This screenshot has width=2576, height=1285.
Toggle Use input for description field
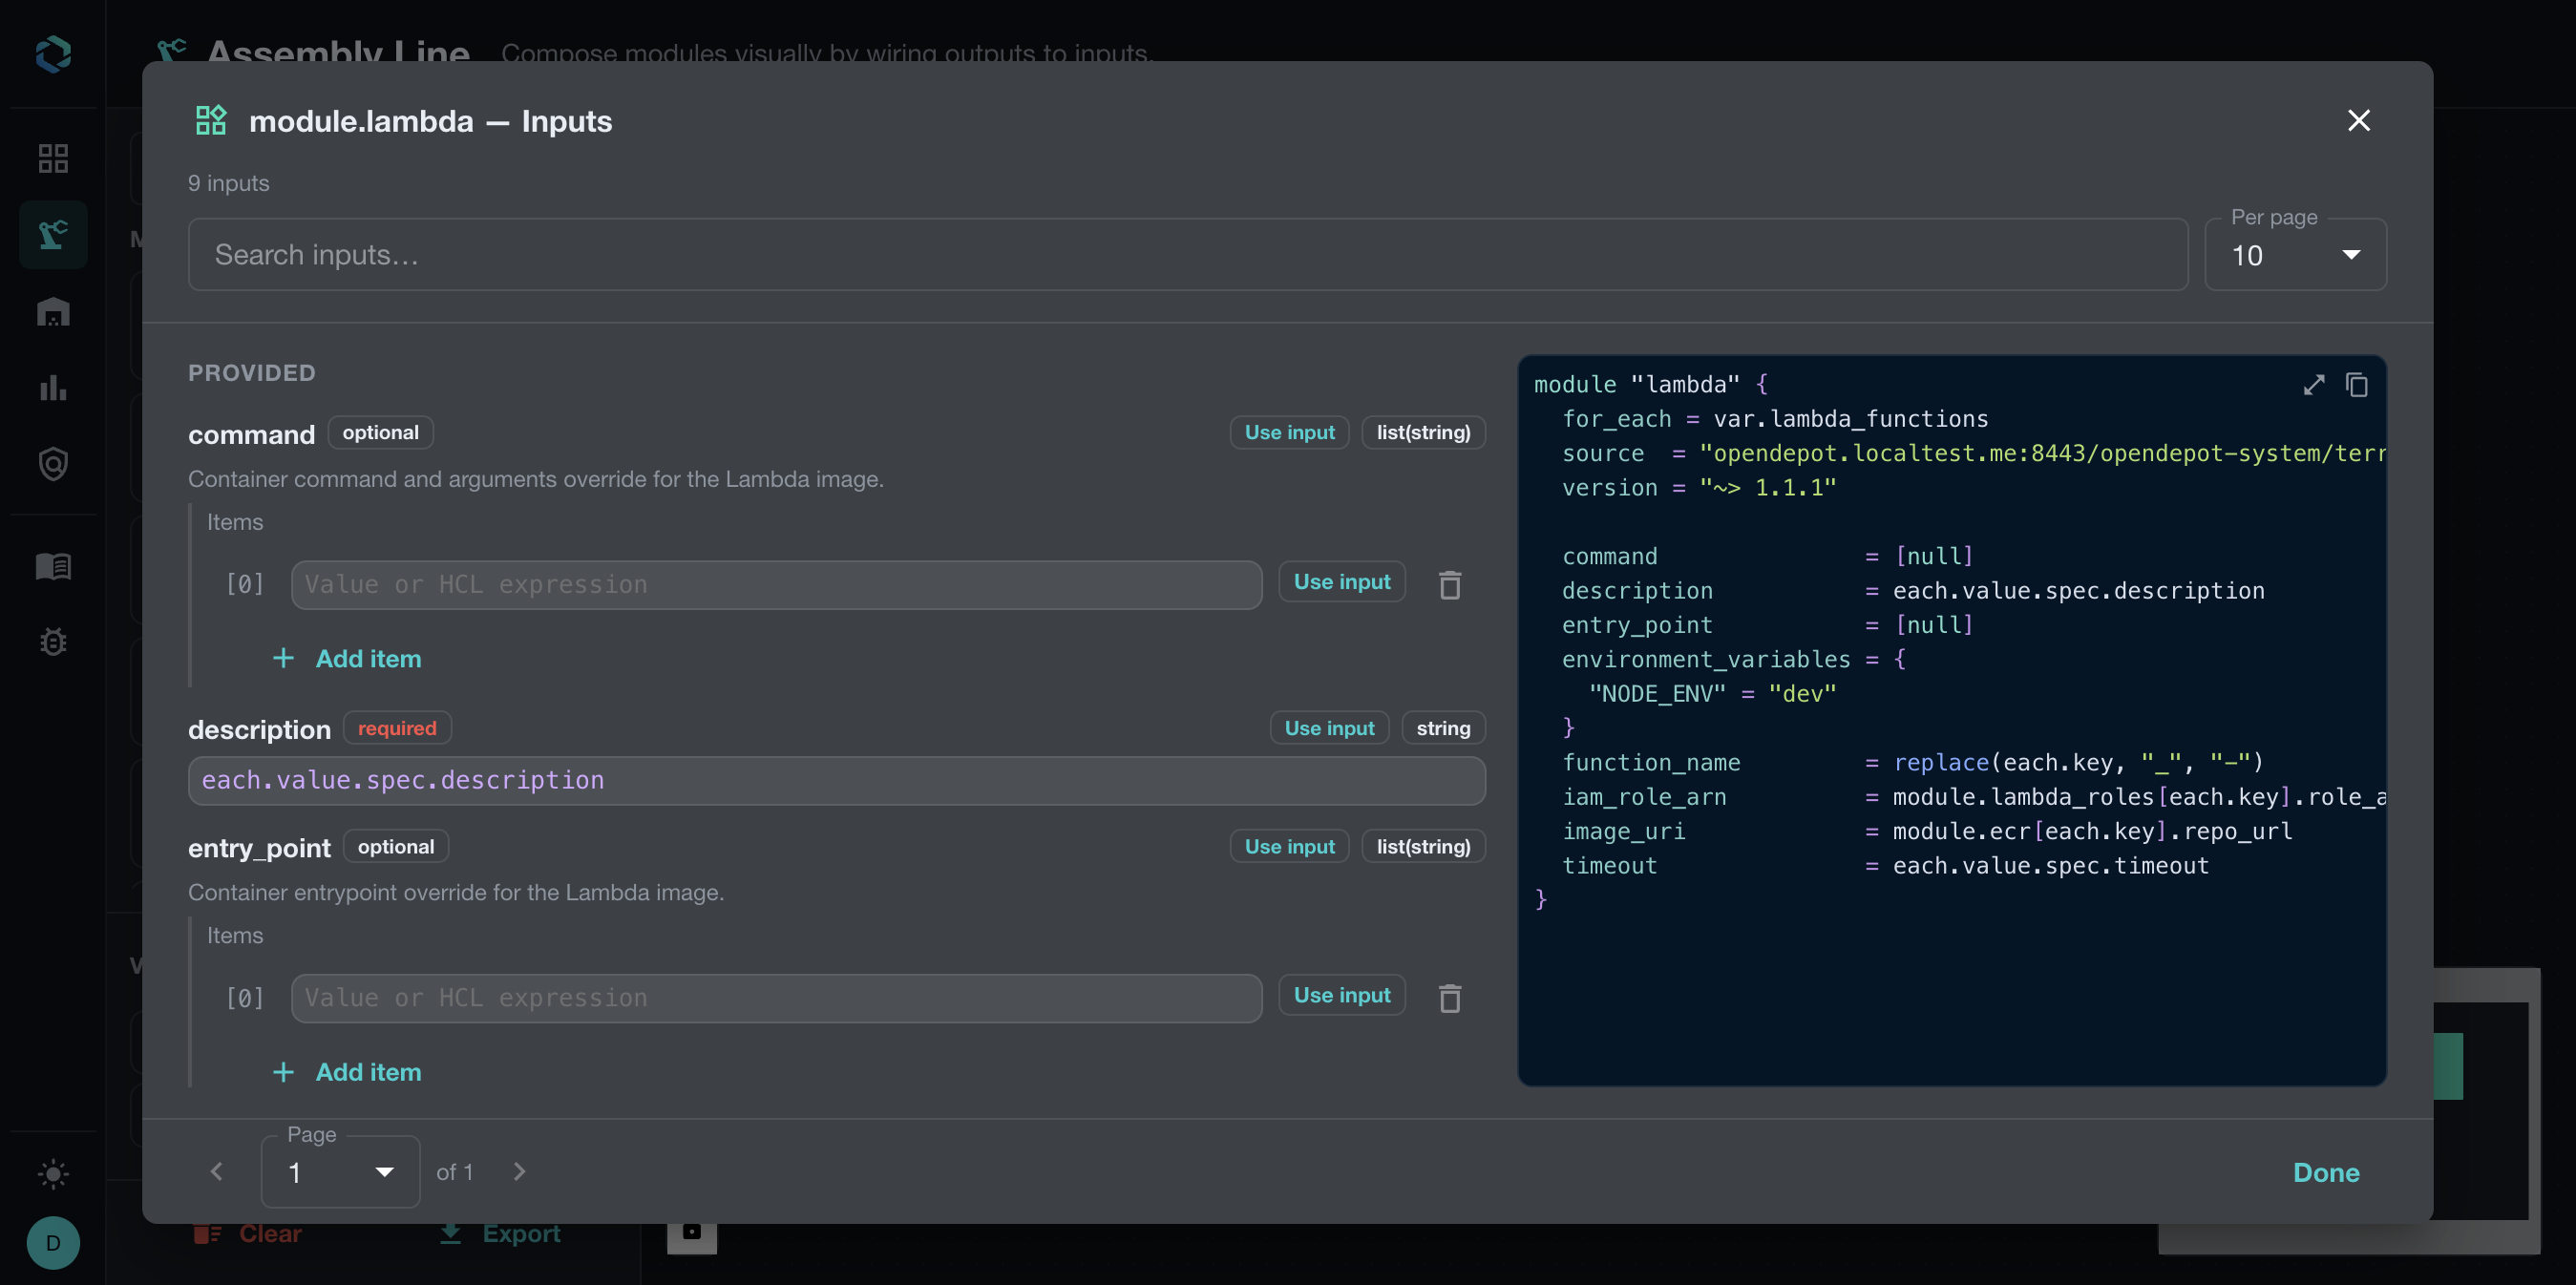pyautogui.click(x=1329, y=728)
